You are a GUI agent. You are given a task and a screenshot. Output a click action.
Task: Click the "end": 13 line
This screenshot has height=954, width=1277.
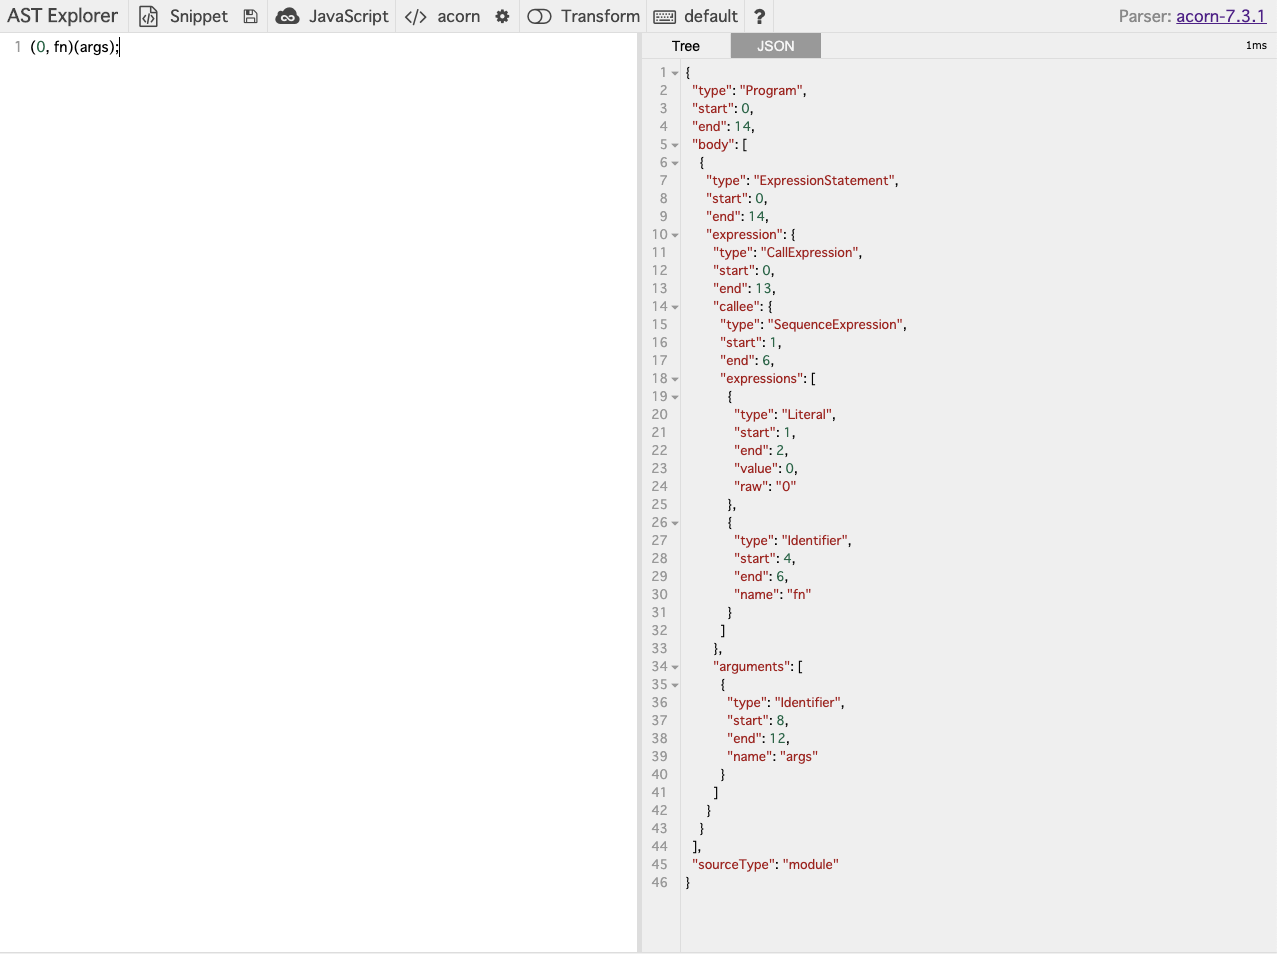pos(744,288)
